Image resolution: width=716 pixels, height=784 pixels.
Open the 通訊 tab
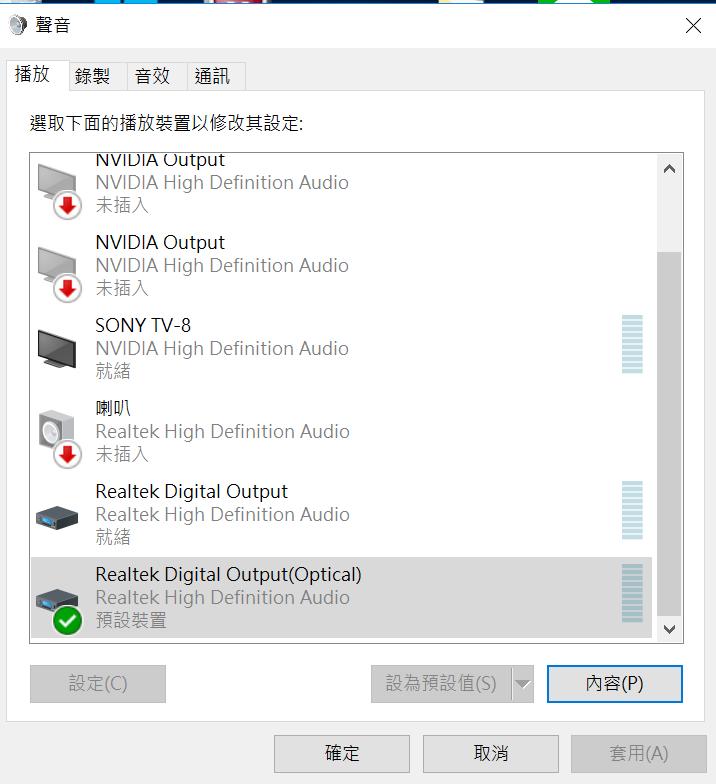[216, 76]
